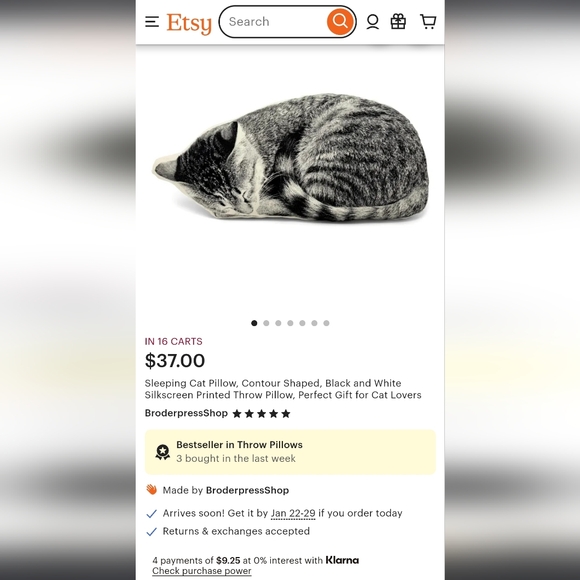This screenshot has width=580, height=580.
Task: Select the fourth image carousel dot
Action: coord(290,323)
